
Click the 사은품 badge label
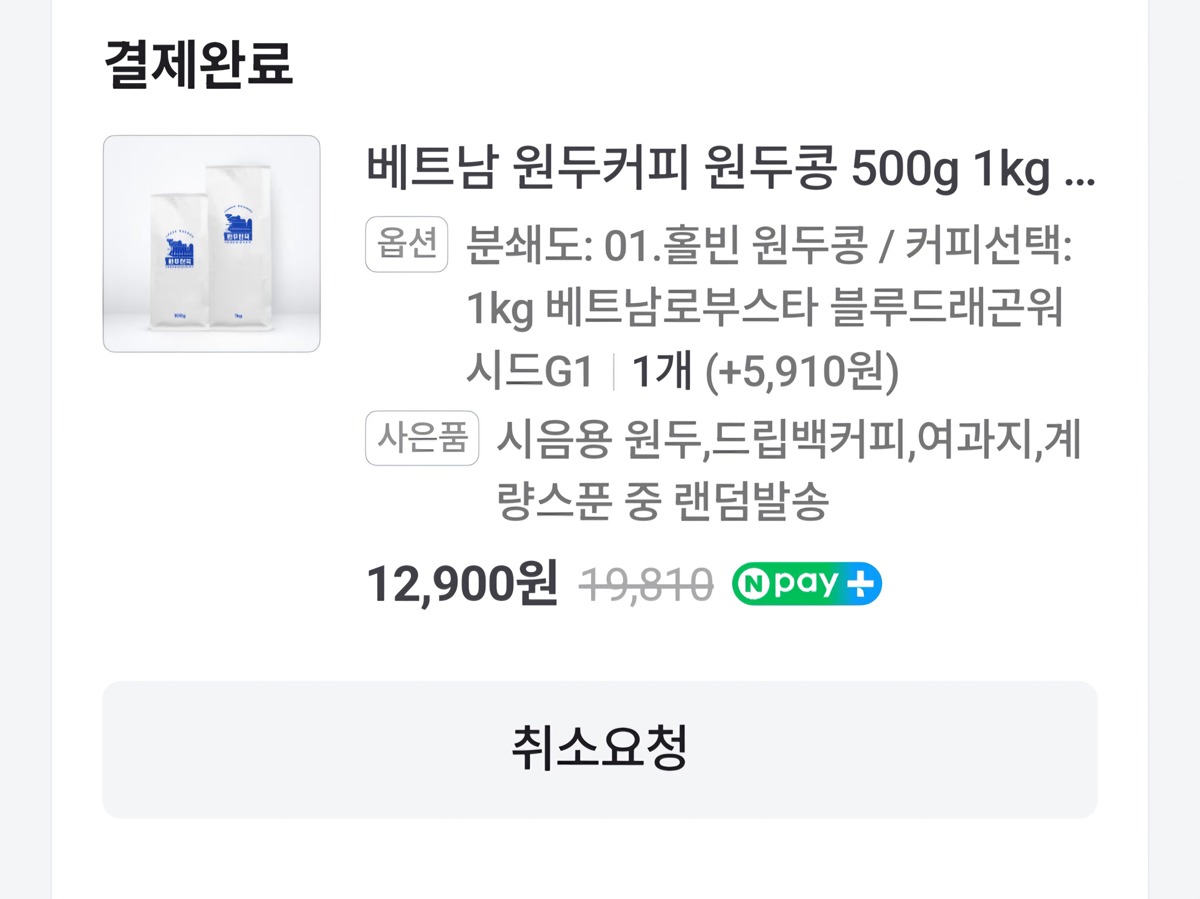coord(422,438)
